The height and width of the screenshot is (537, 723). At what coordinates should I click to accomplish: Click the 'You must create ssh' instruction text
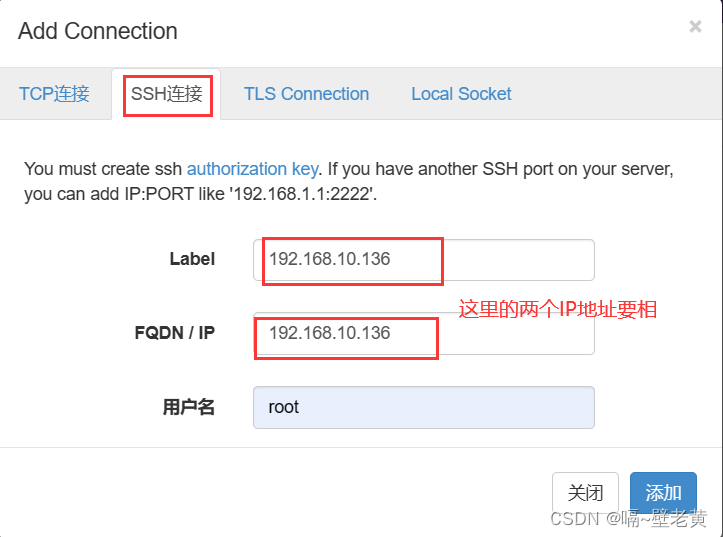click(103, 169)
